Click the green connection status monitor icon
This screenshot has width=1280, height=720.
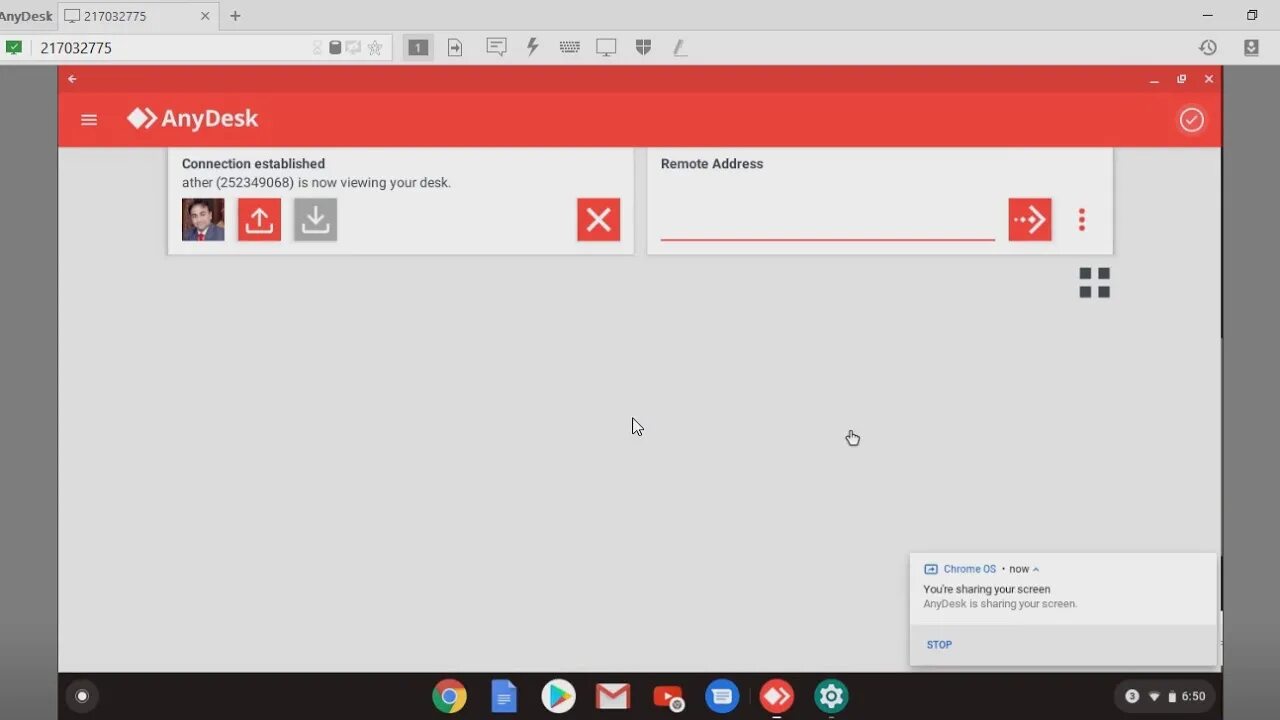[x=14, y=47]
